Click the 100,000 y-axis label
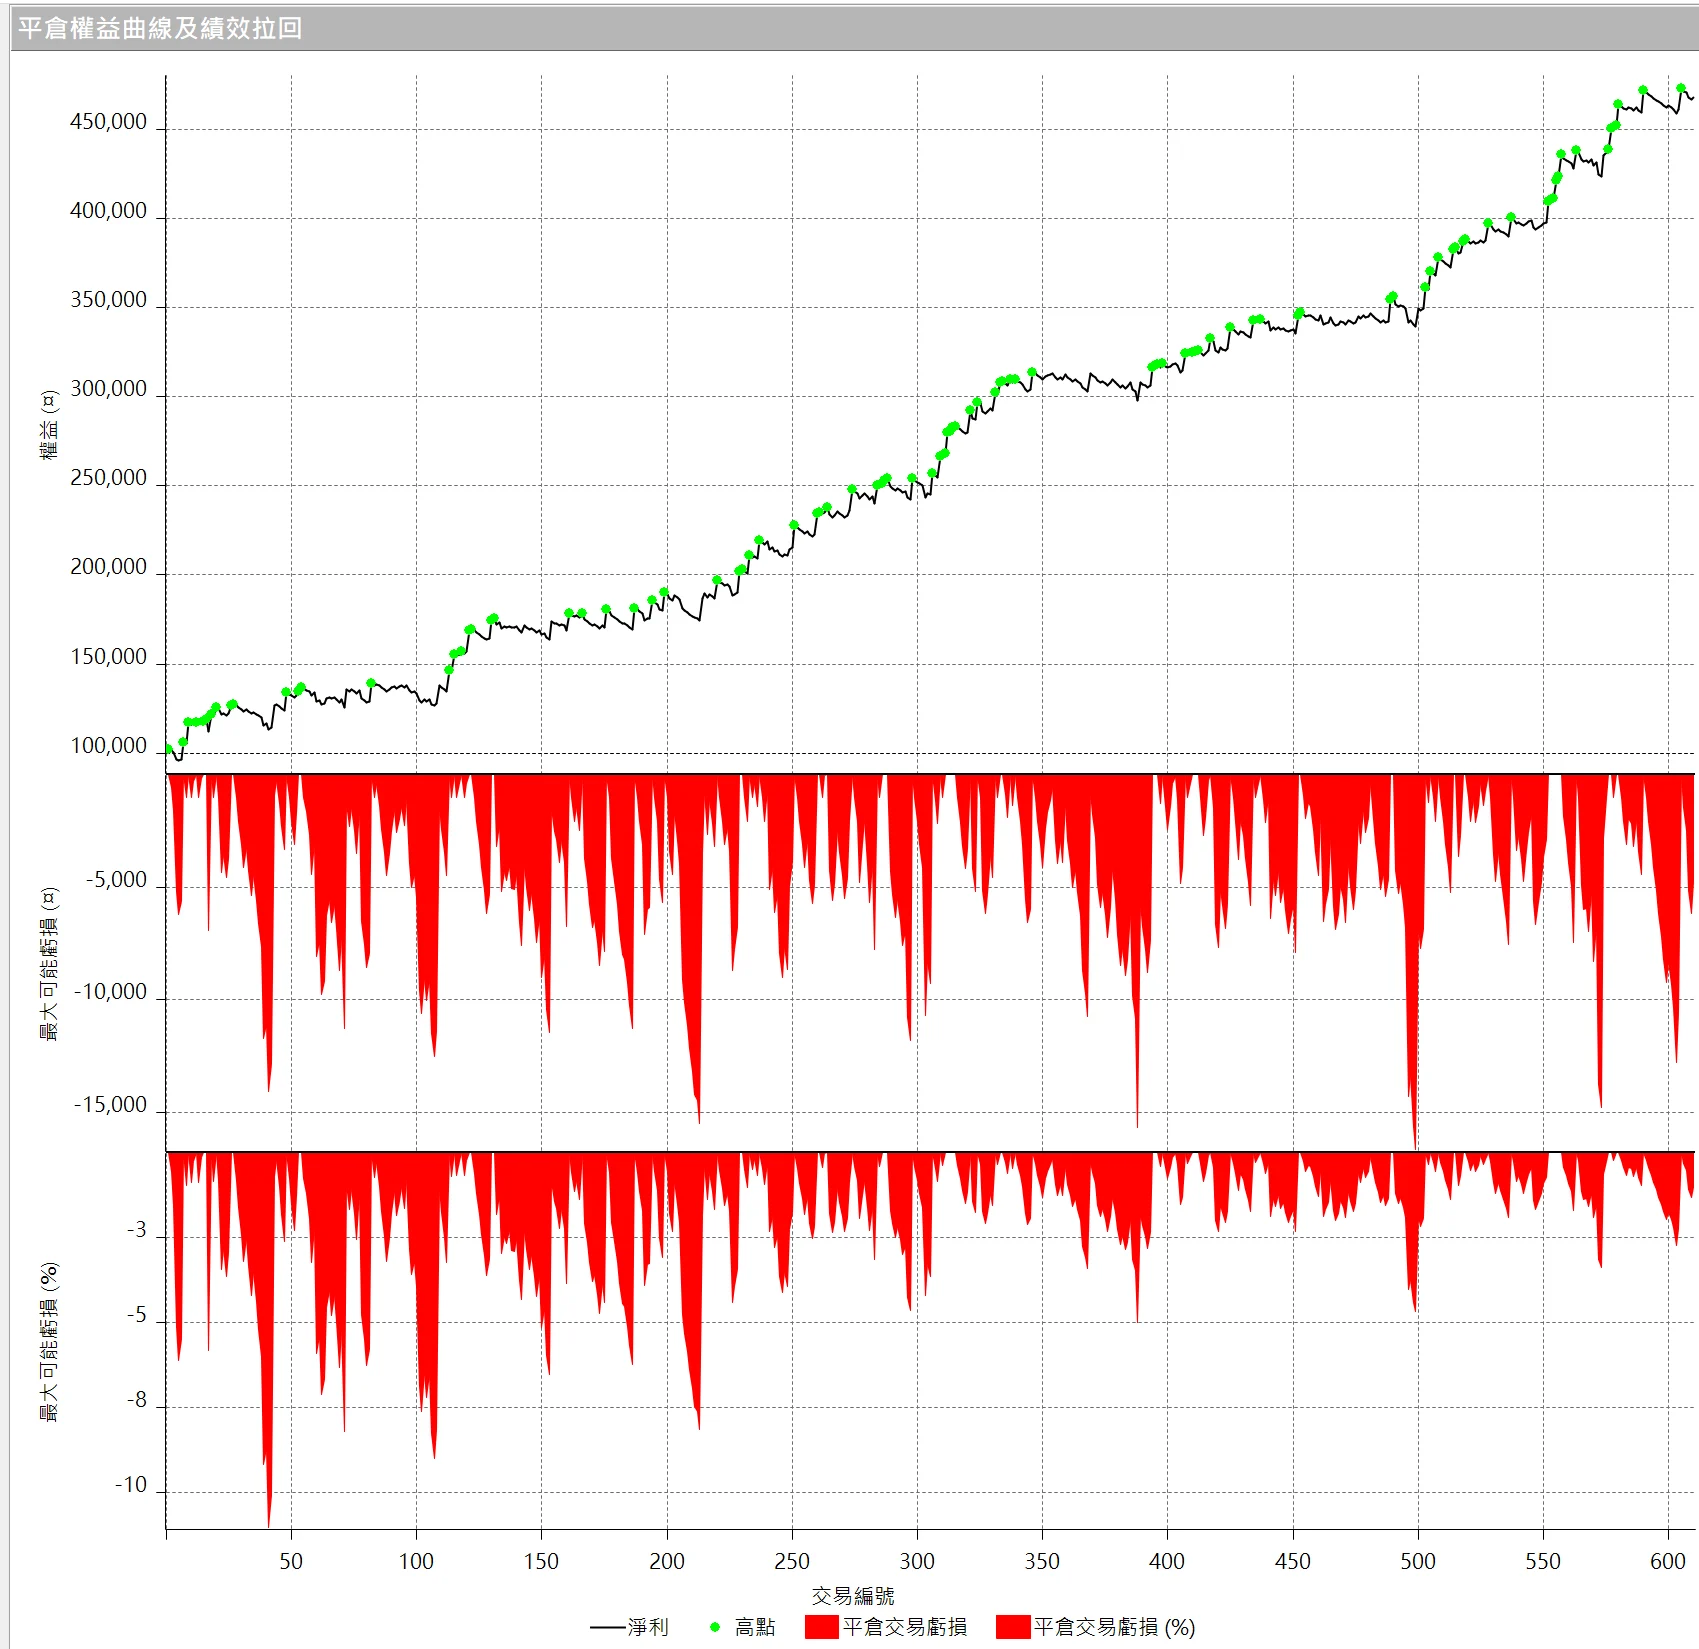Screen dimensions: 1699x1649 point(108,746)
